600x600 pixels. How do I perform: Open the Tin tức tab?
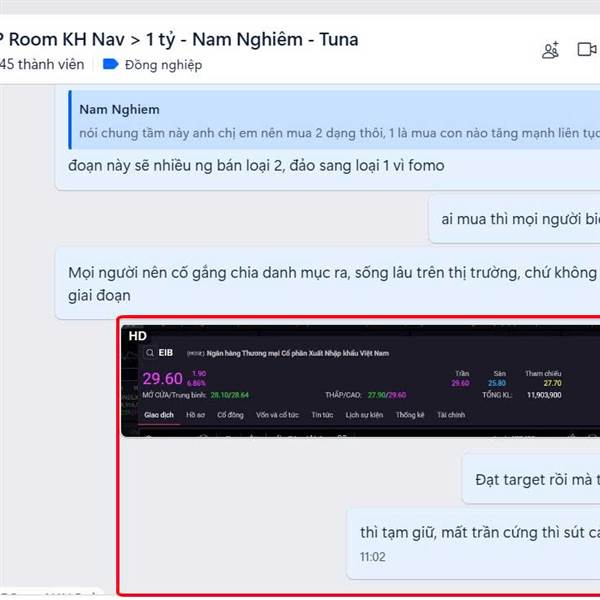[x=322, y=415]
